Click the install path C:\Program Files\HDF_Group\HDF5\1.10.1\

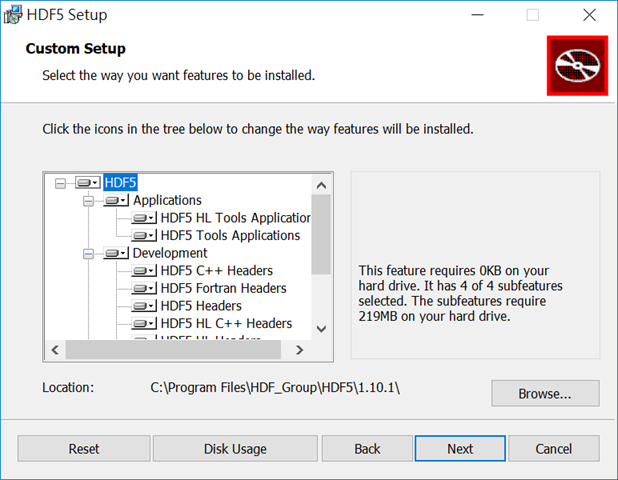[275, 388]
